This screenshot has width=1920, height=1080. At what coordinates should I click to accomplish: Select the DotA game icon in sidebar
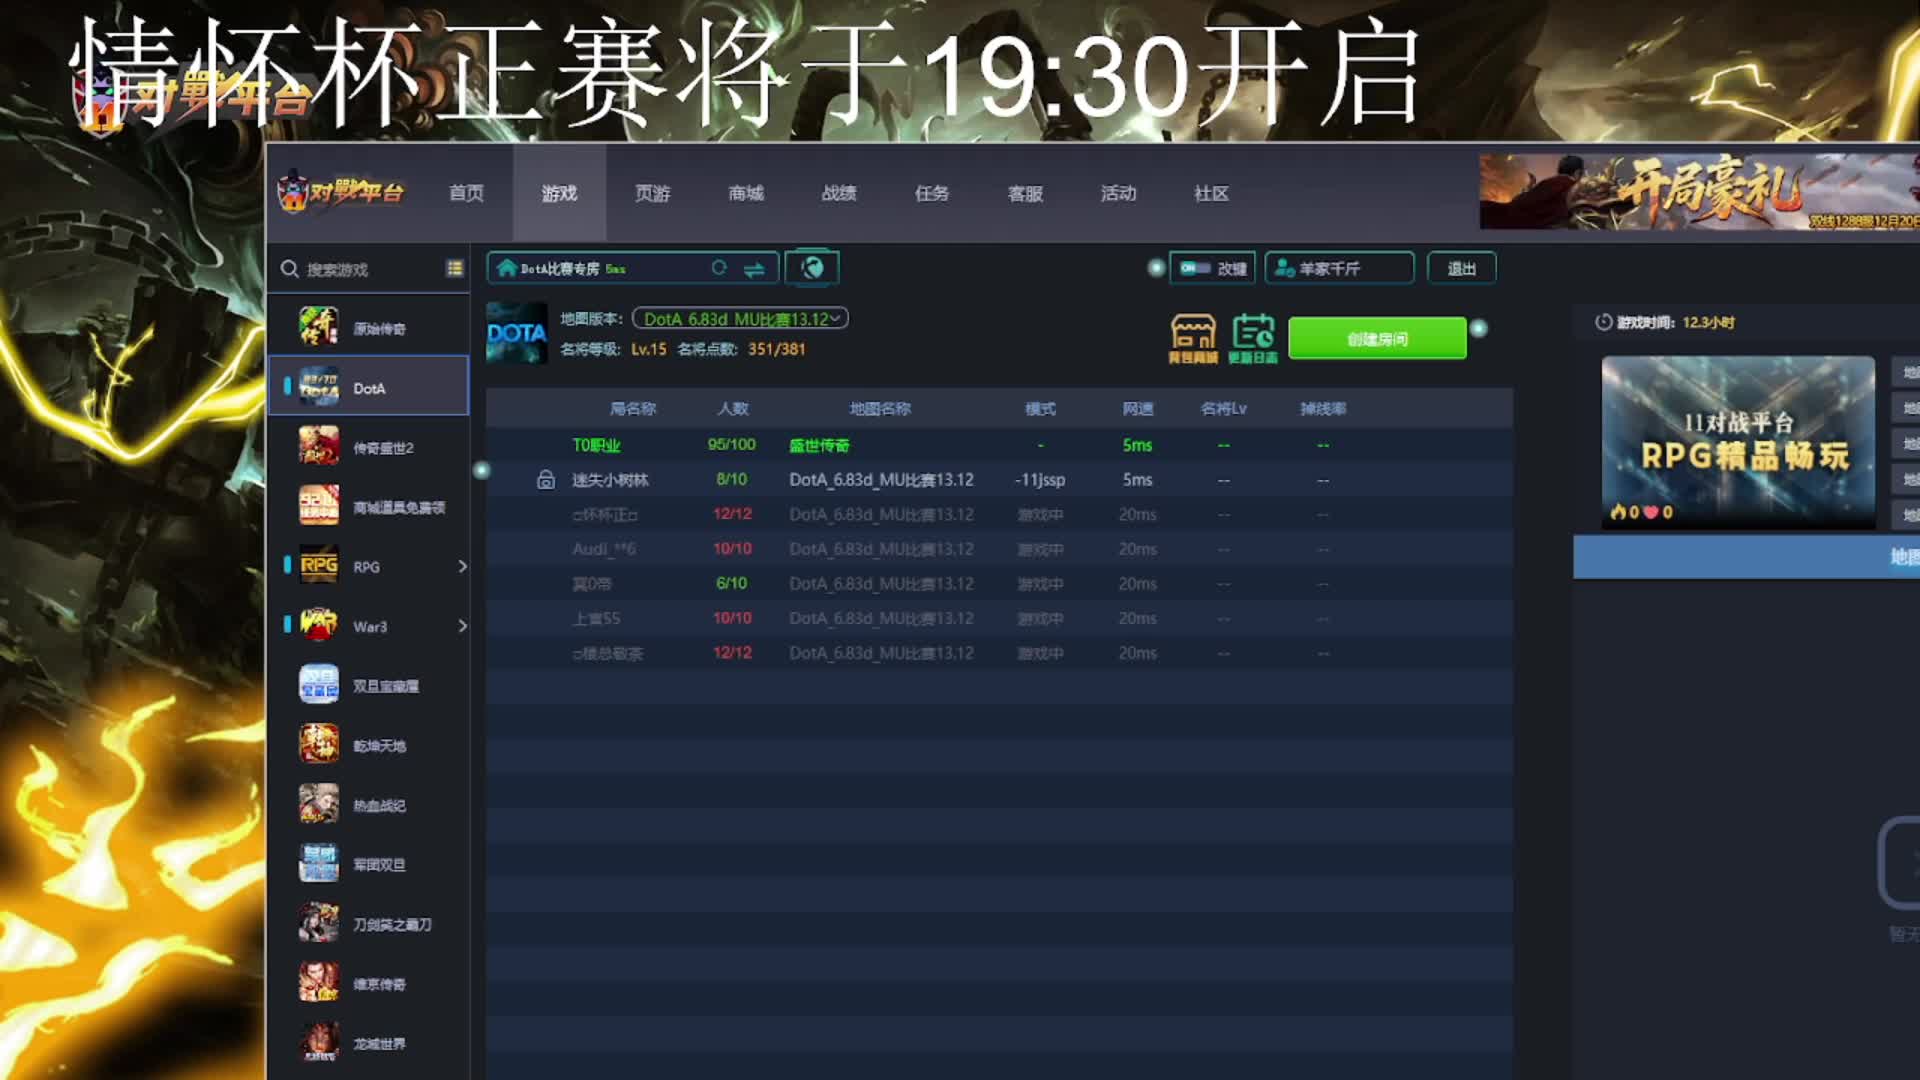319,387
